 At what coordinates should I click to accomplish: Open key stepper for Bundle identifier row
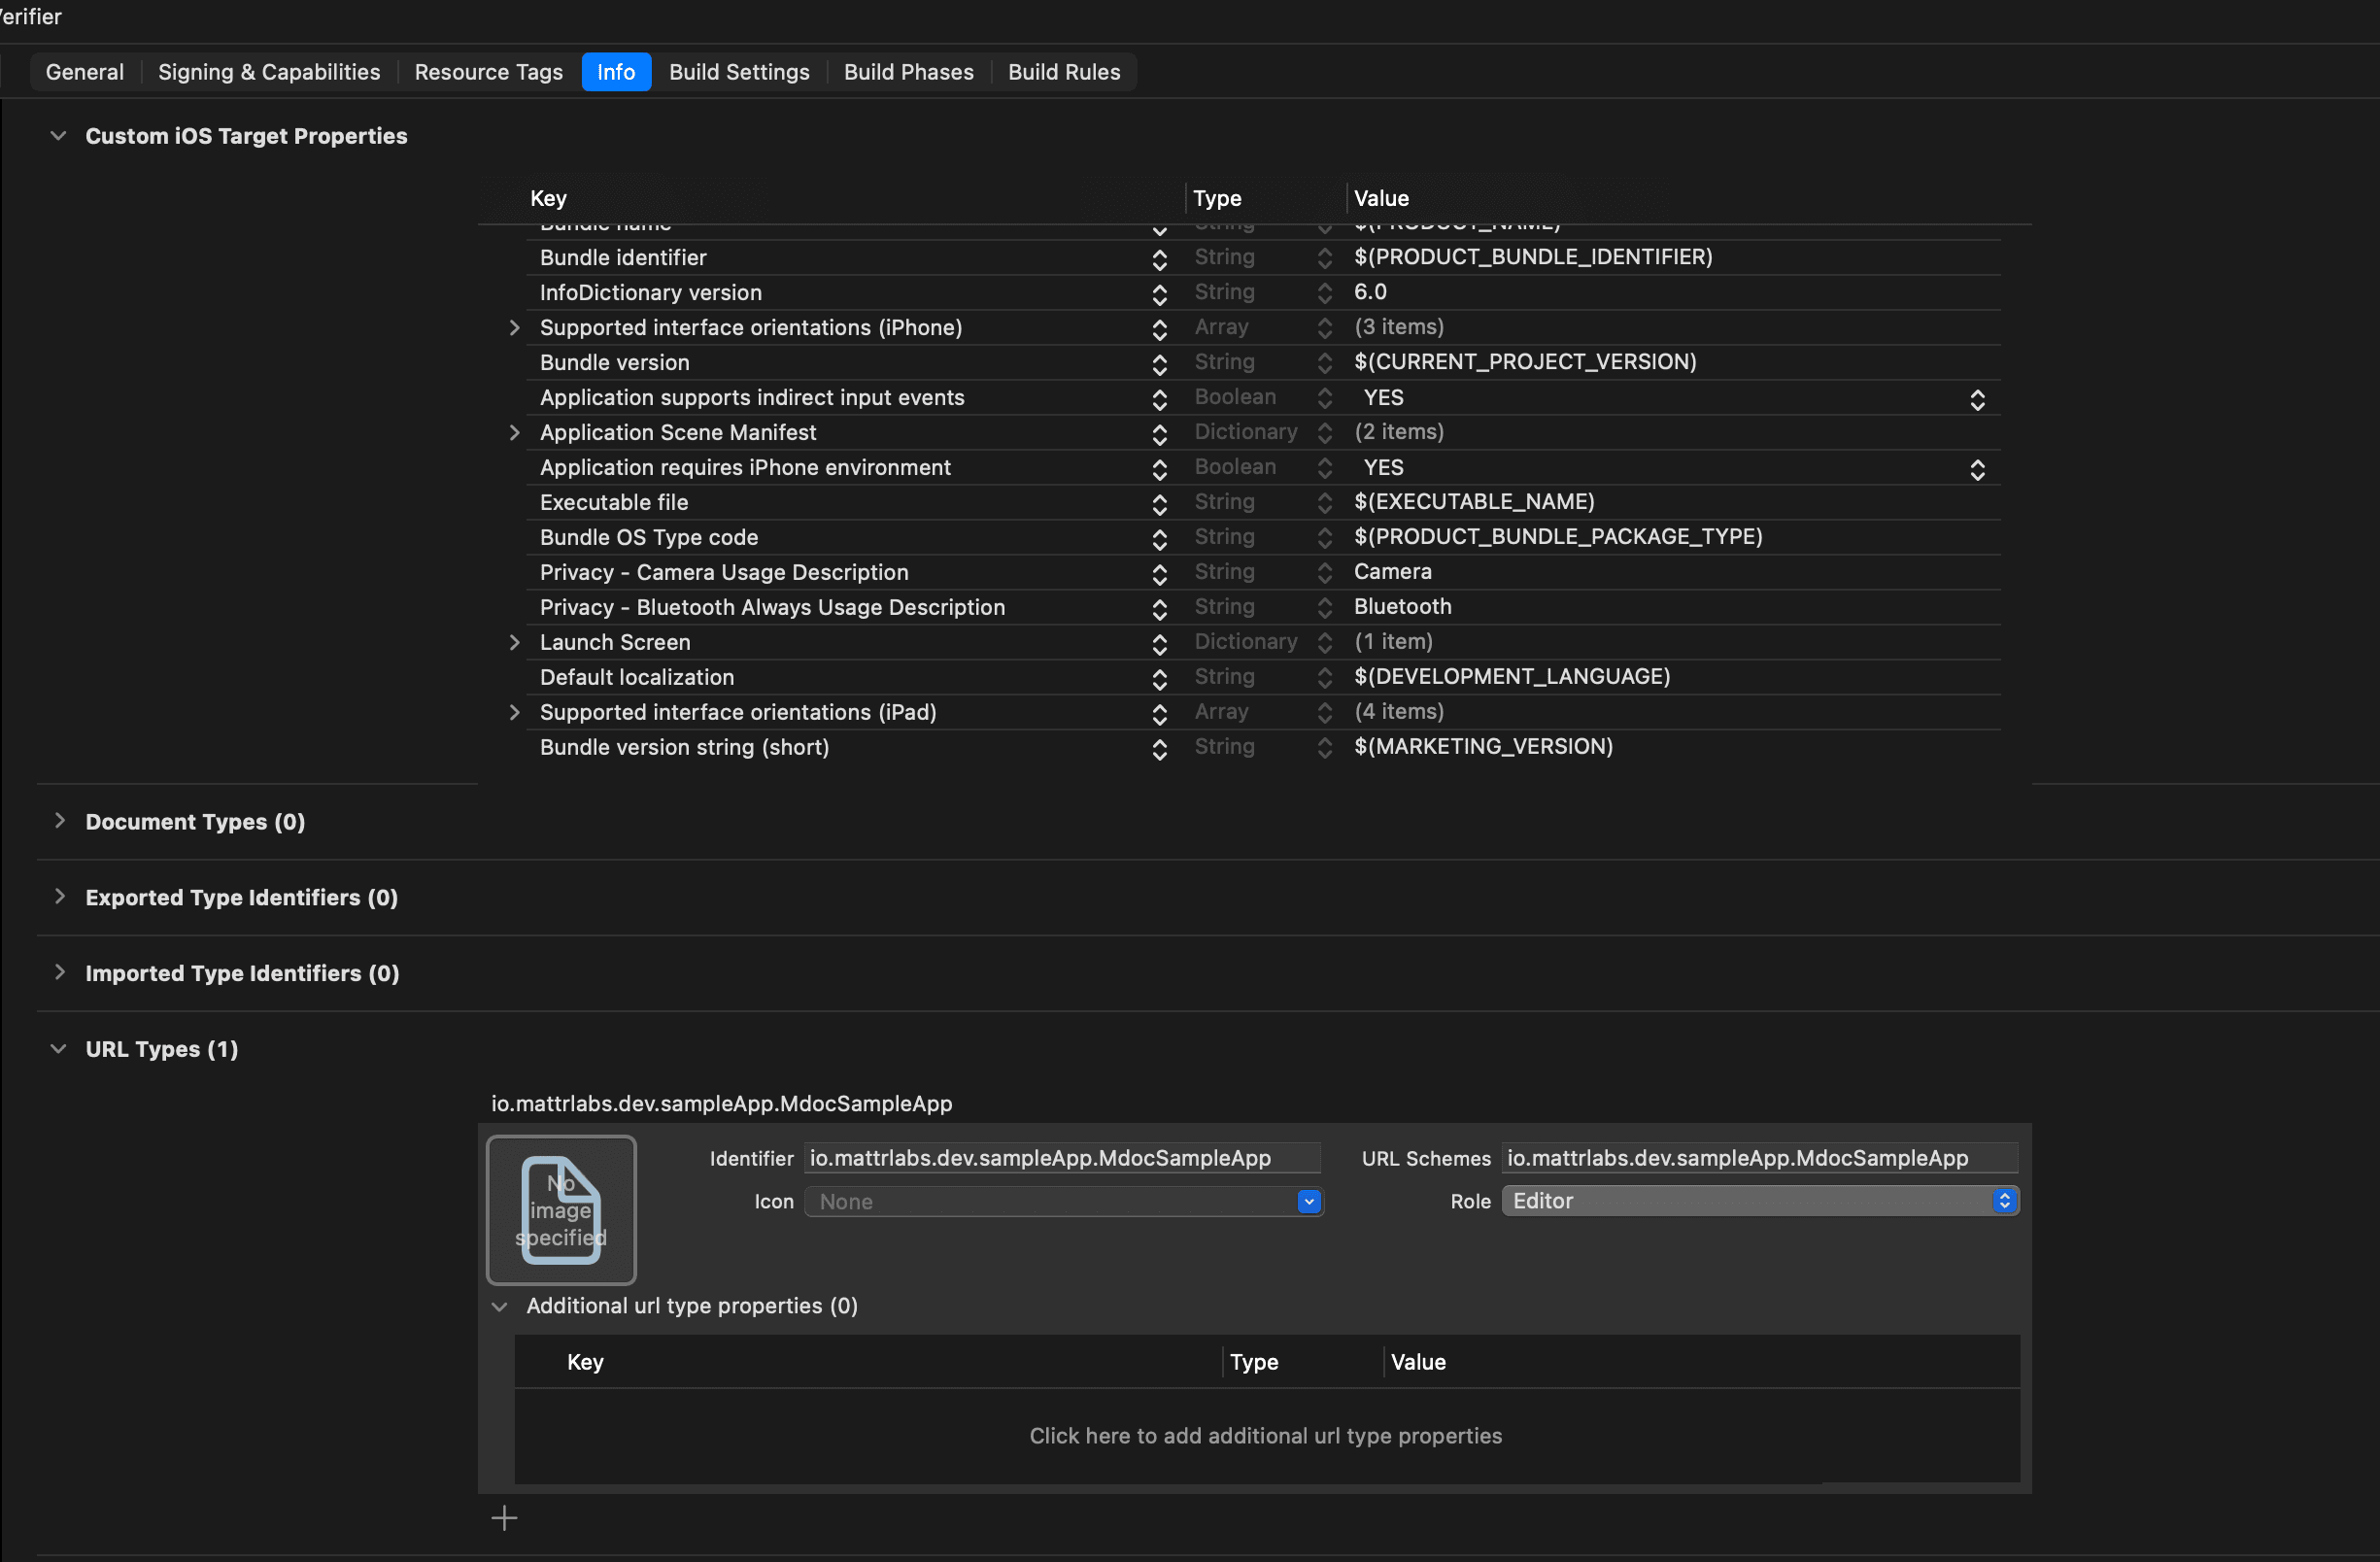[1159, 258]
